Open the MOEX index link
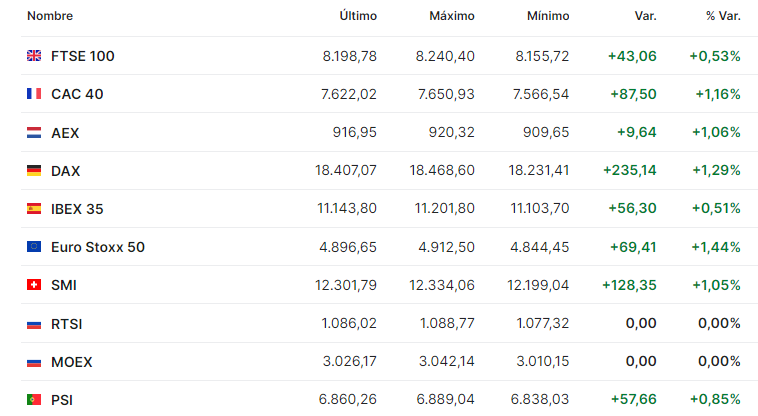Viewport: 758px width, 416px height. coord(72,362)
